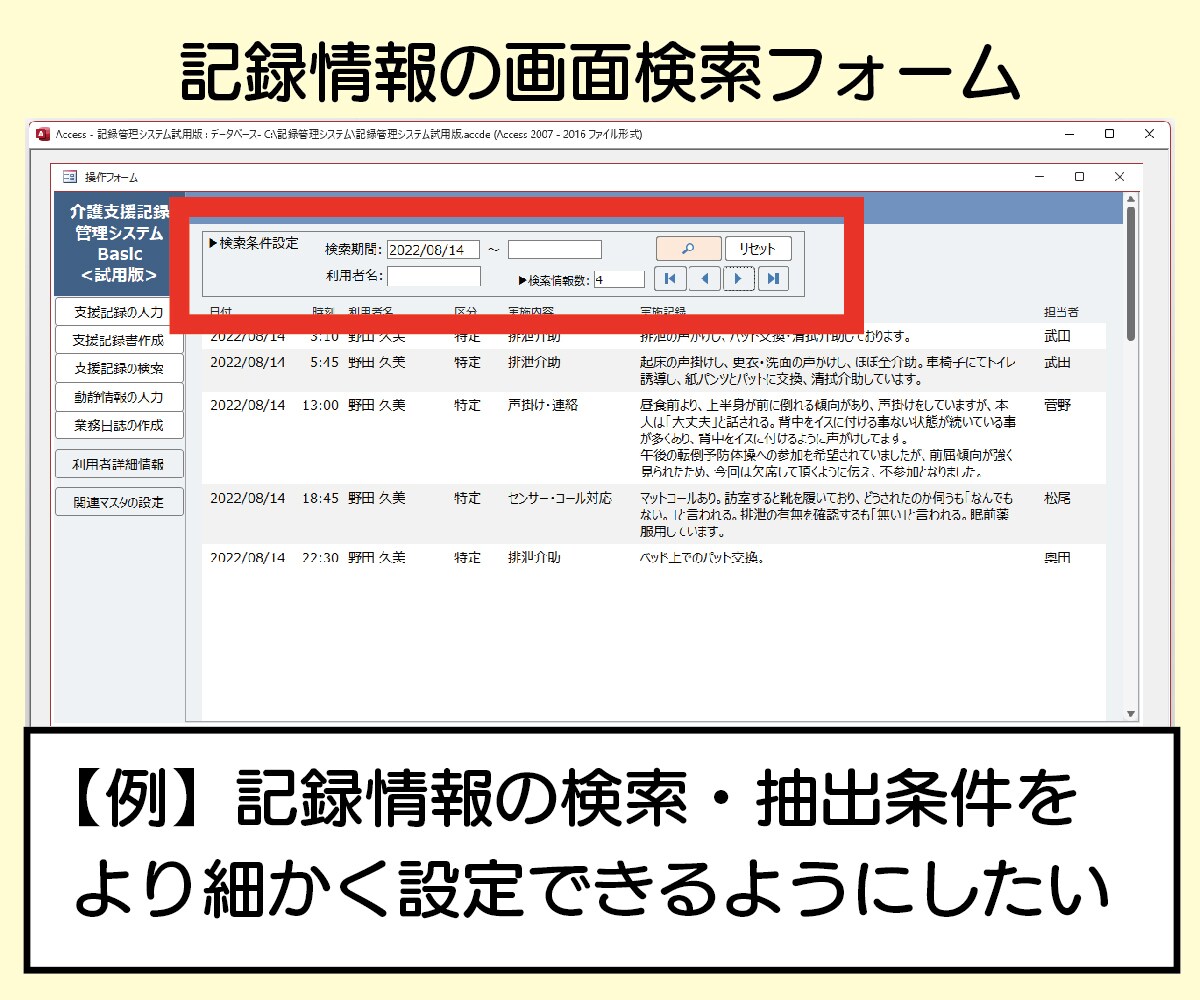Open 利用者詳細情報 from the sidebar
Screen dimensions: 1200x1000
(120, 464)
